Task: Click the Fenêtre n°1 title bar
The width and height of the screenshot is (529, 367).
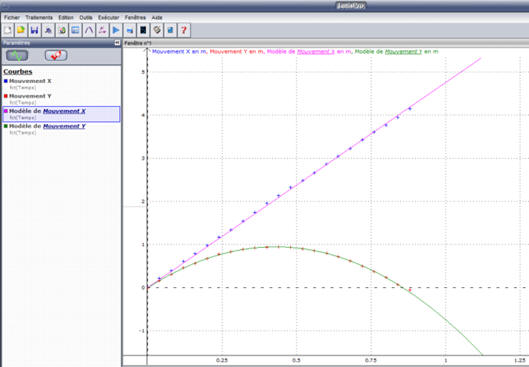Action: 325,43
